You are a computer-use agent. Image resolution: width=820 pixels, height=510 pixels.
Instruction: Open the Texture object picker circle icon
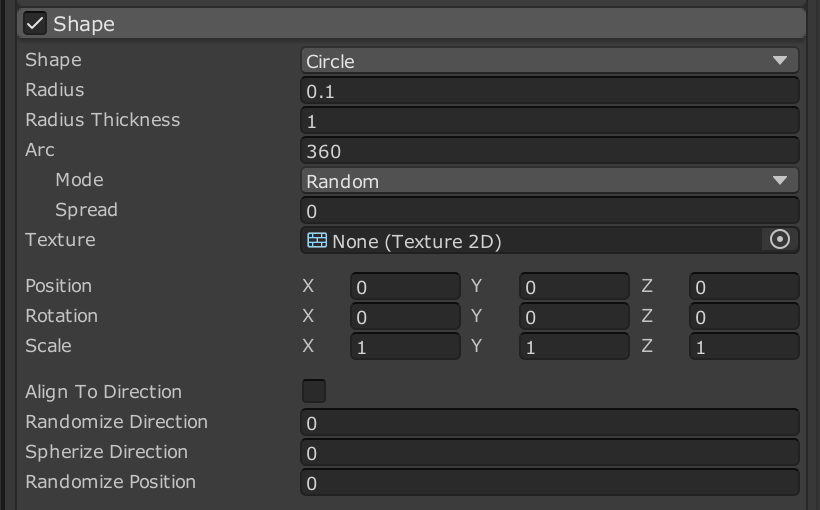click(x=780, y=240)
